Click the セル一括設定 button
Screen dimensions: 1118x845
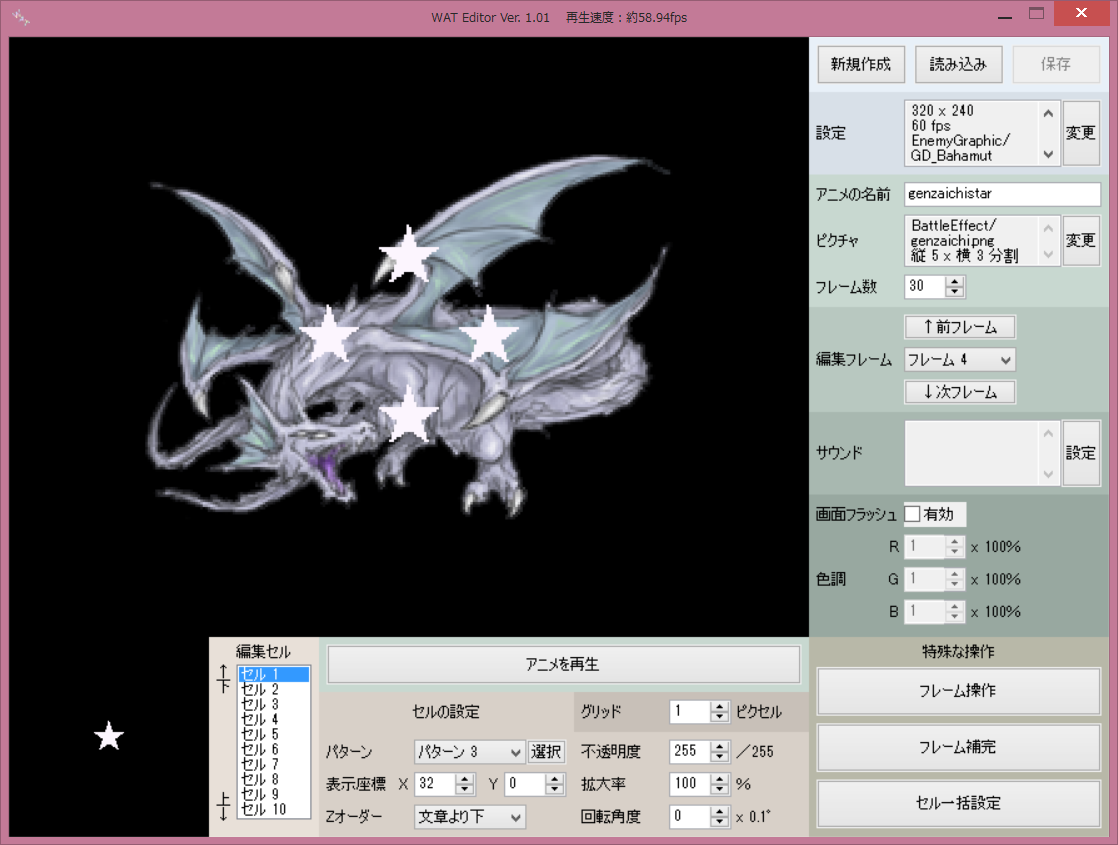click(958, 803)
